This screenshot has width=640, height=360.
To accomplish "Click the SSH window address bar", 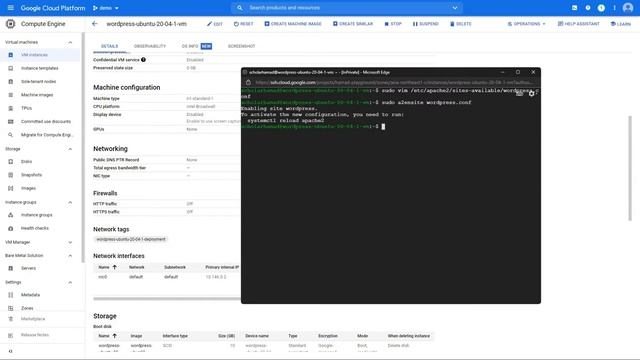I will click(393, 82).
